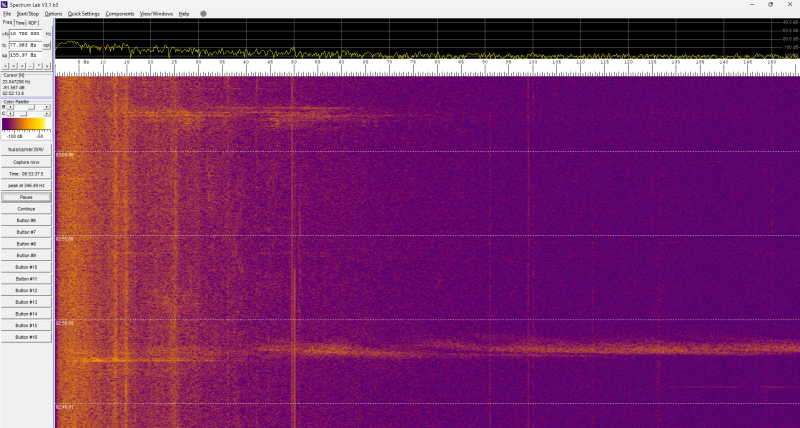Image resolution: width=800 pixels, height=428 pixels.
Task: Open the Start/Stop menu
Action: click(x=28, y=14)
